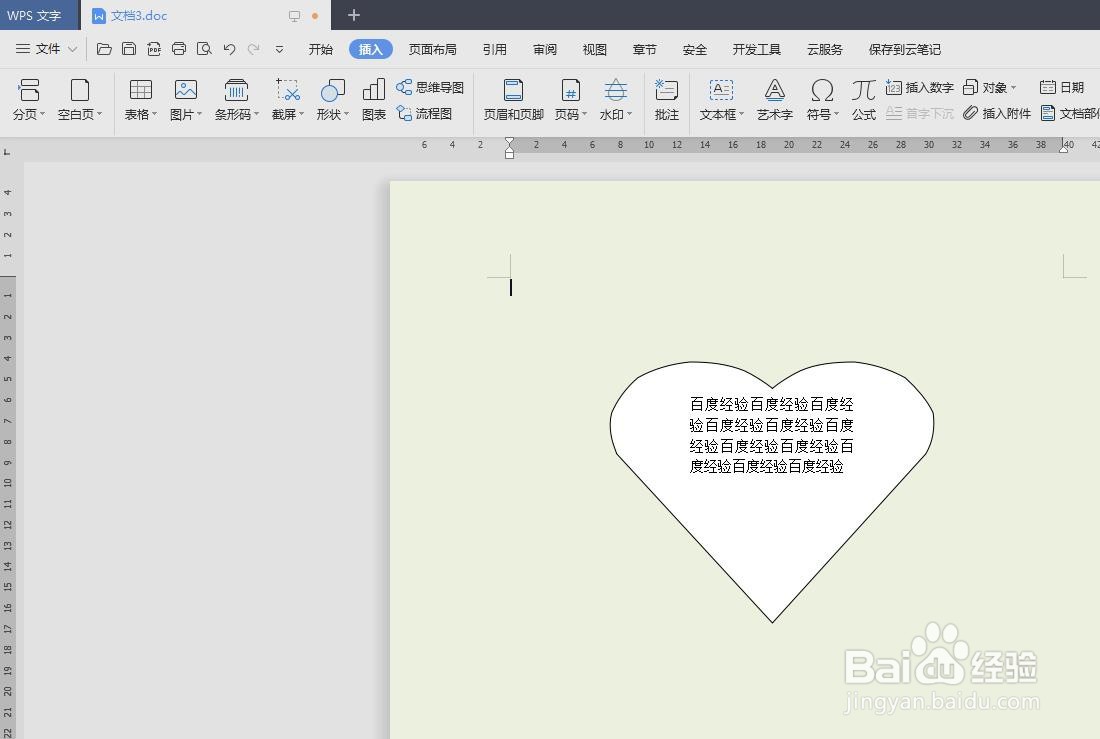
Task: Click the open folder icon
Action: click(x=104, y=49)
